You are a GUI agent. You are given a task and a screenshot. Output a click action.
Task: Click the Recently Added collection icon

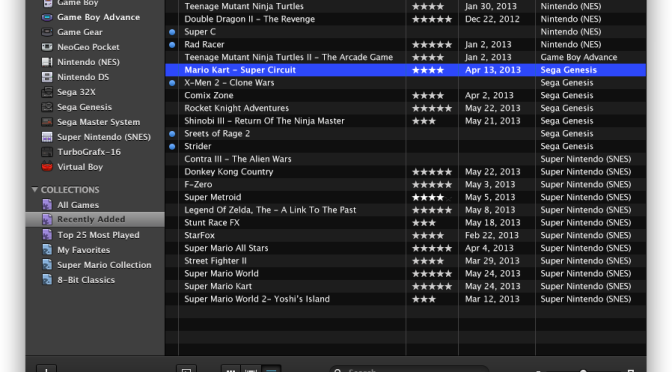47,219
